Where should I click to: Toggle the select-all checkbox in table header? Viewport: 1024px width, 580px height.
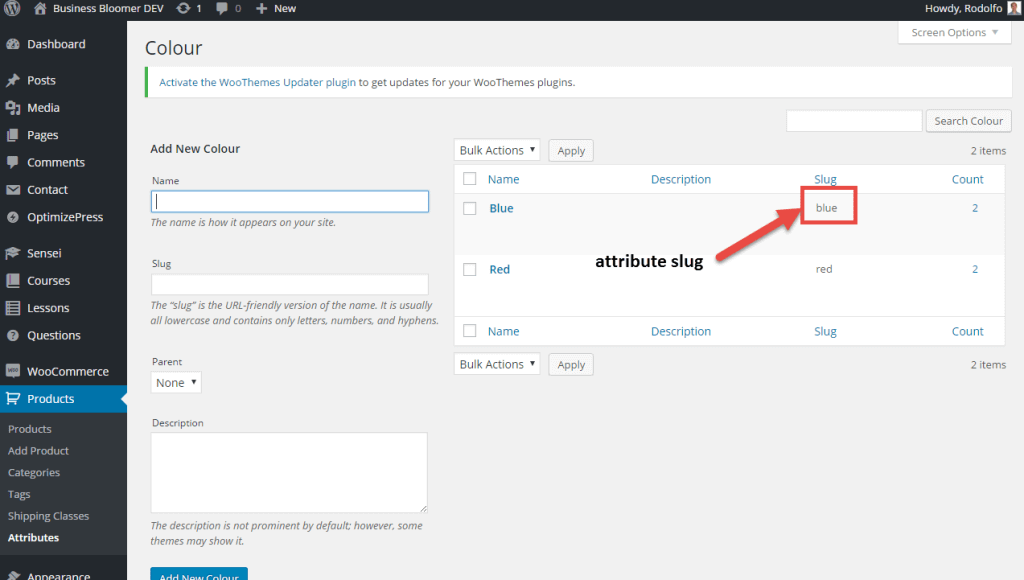[469, 180]
